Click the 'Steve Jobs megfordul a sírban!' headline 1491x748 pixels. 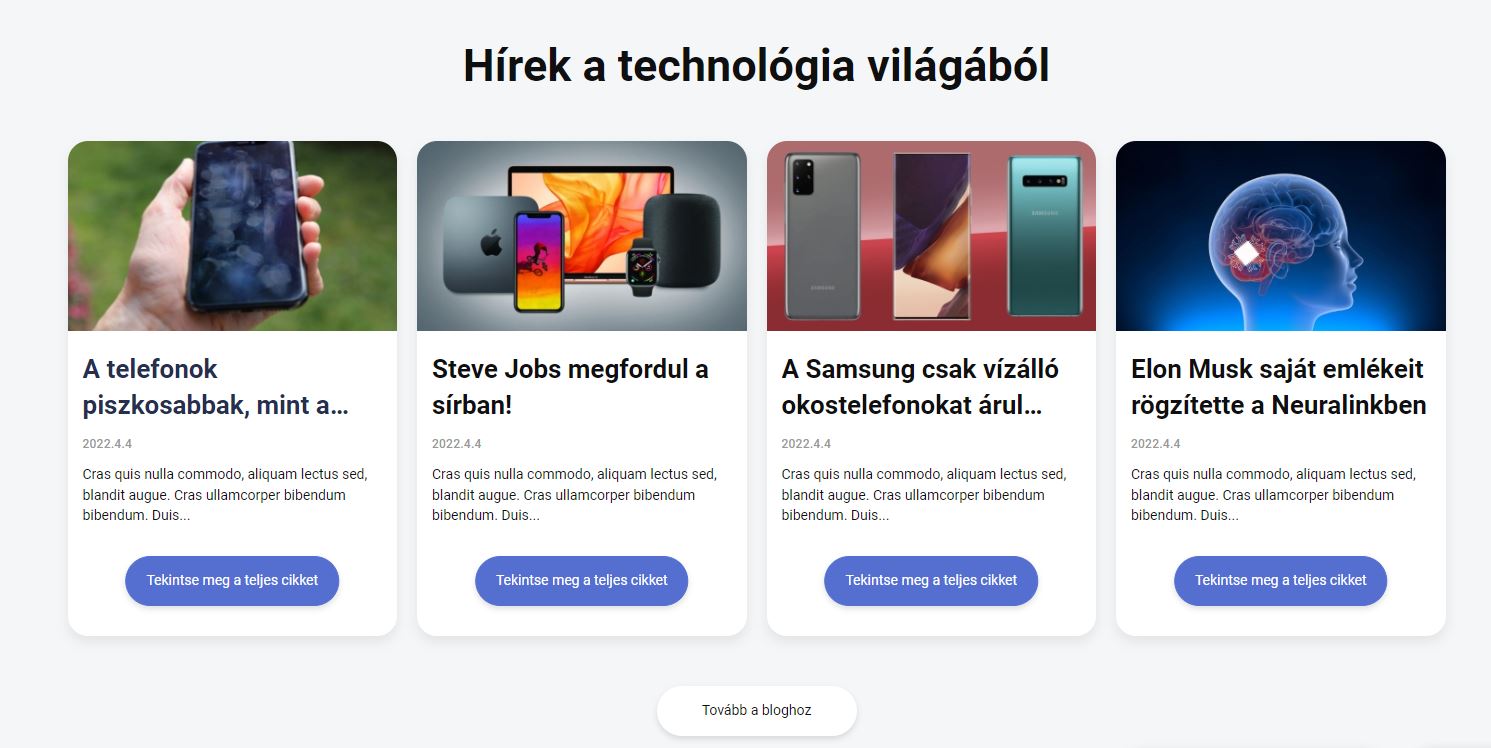pyautogui.click(x=570, y=387)
